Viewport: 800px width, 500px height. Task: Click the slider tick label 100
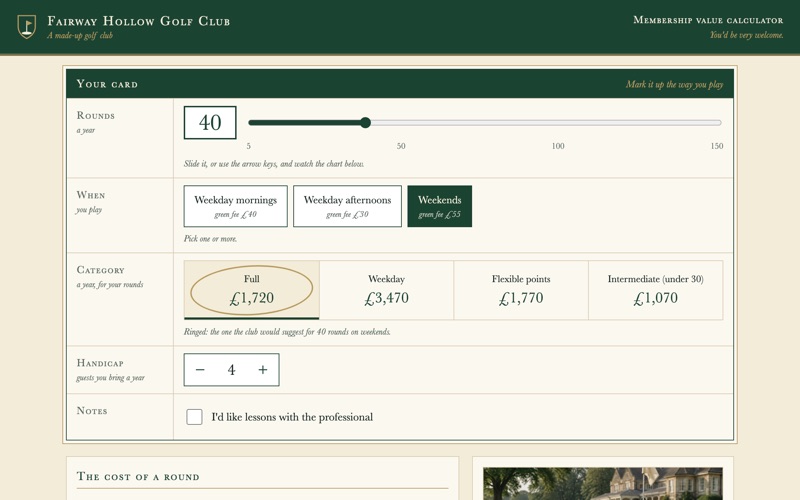click(558, 146)
